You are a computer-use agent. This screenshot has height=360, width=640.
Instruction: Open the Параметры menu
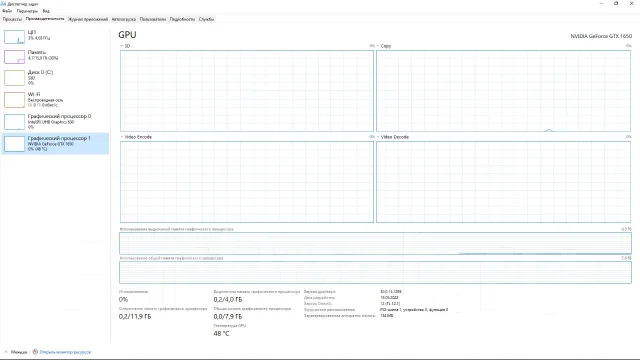tap(27, 11)
